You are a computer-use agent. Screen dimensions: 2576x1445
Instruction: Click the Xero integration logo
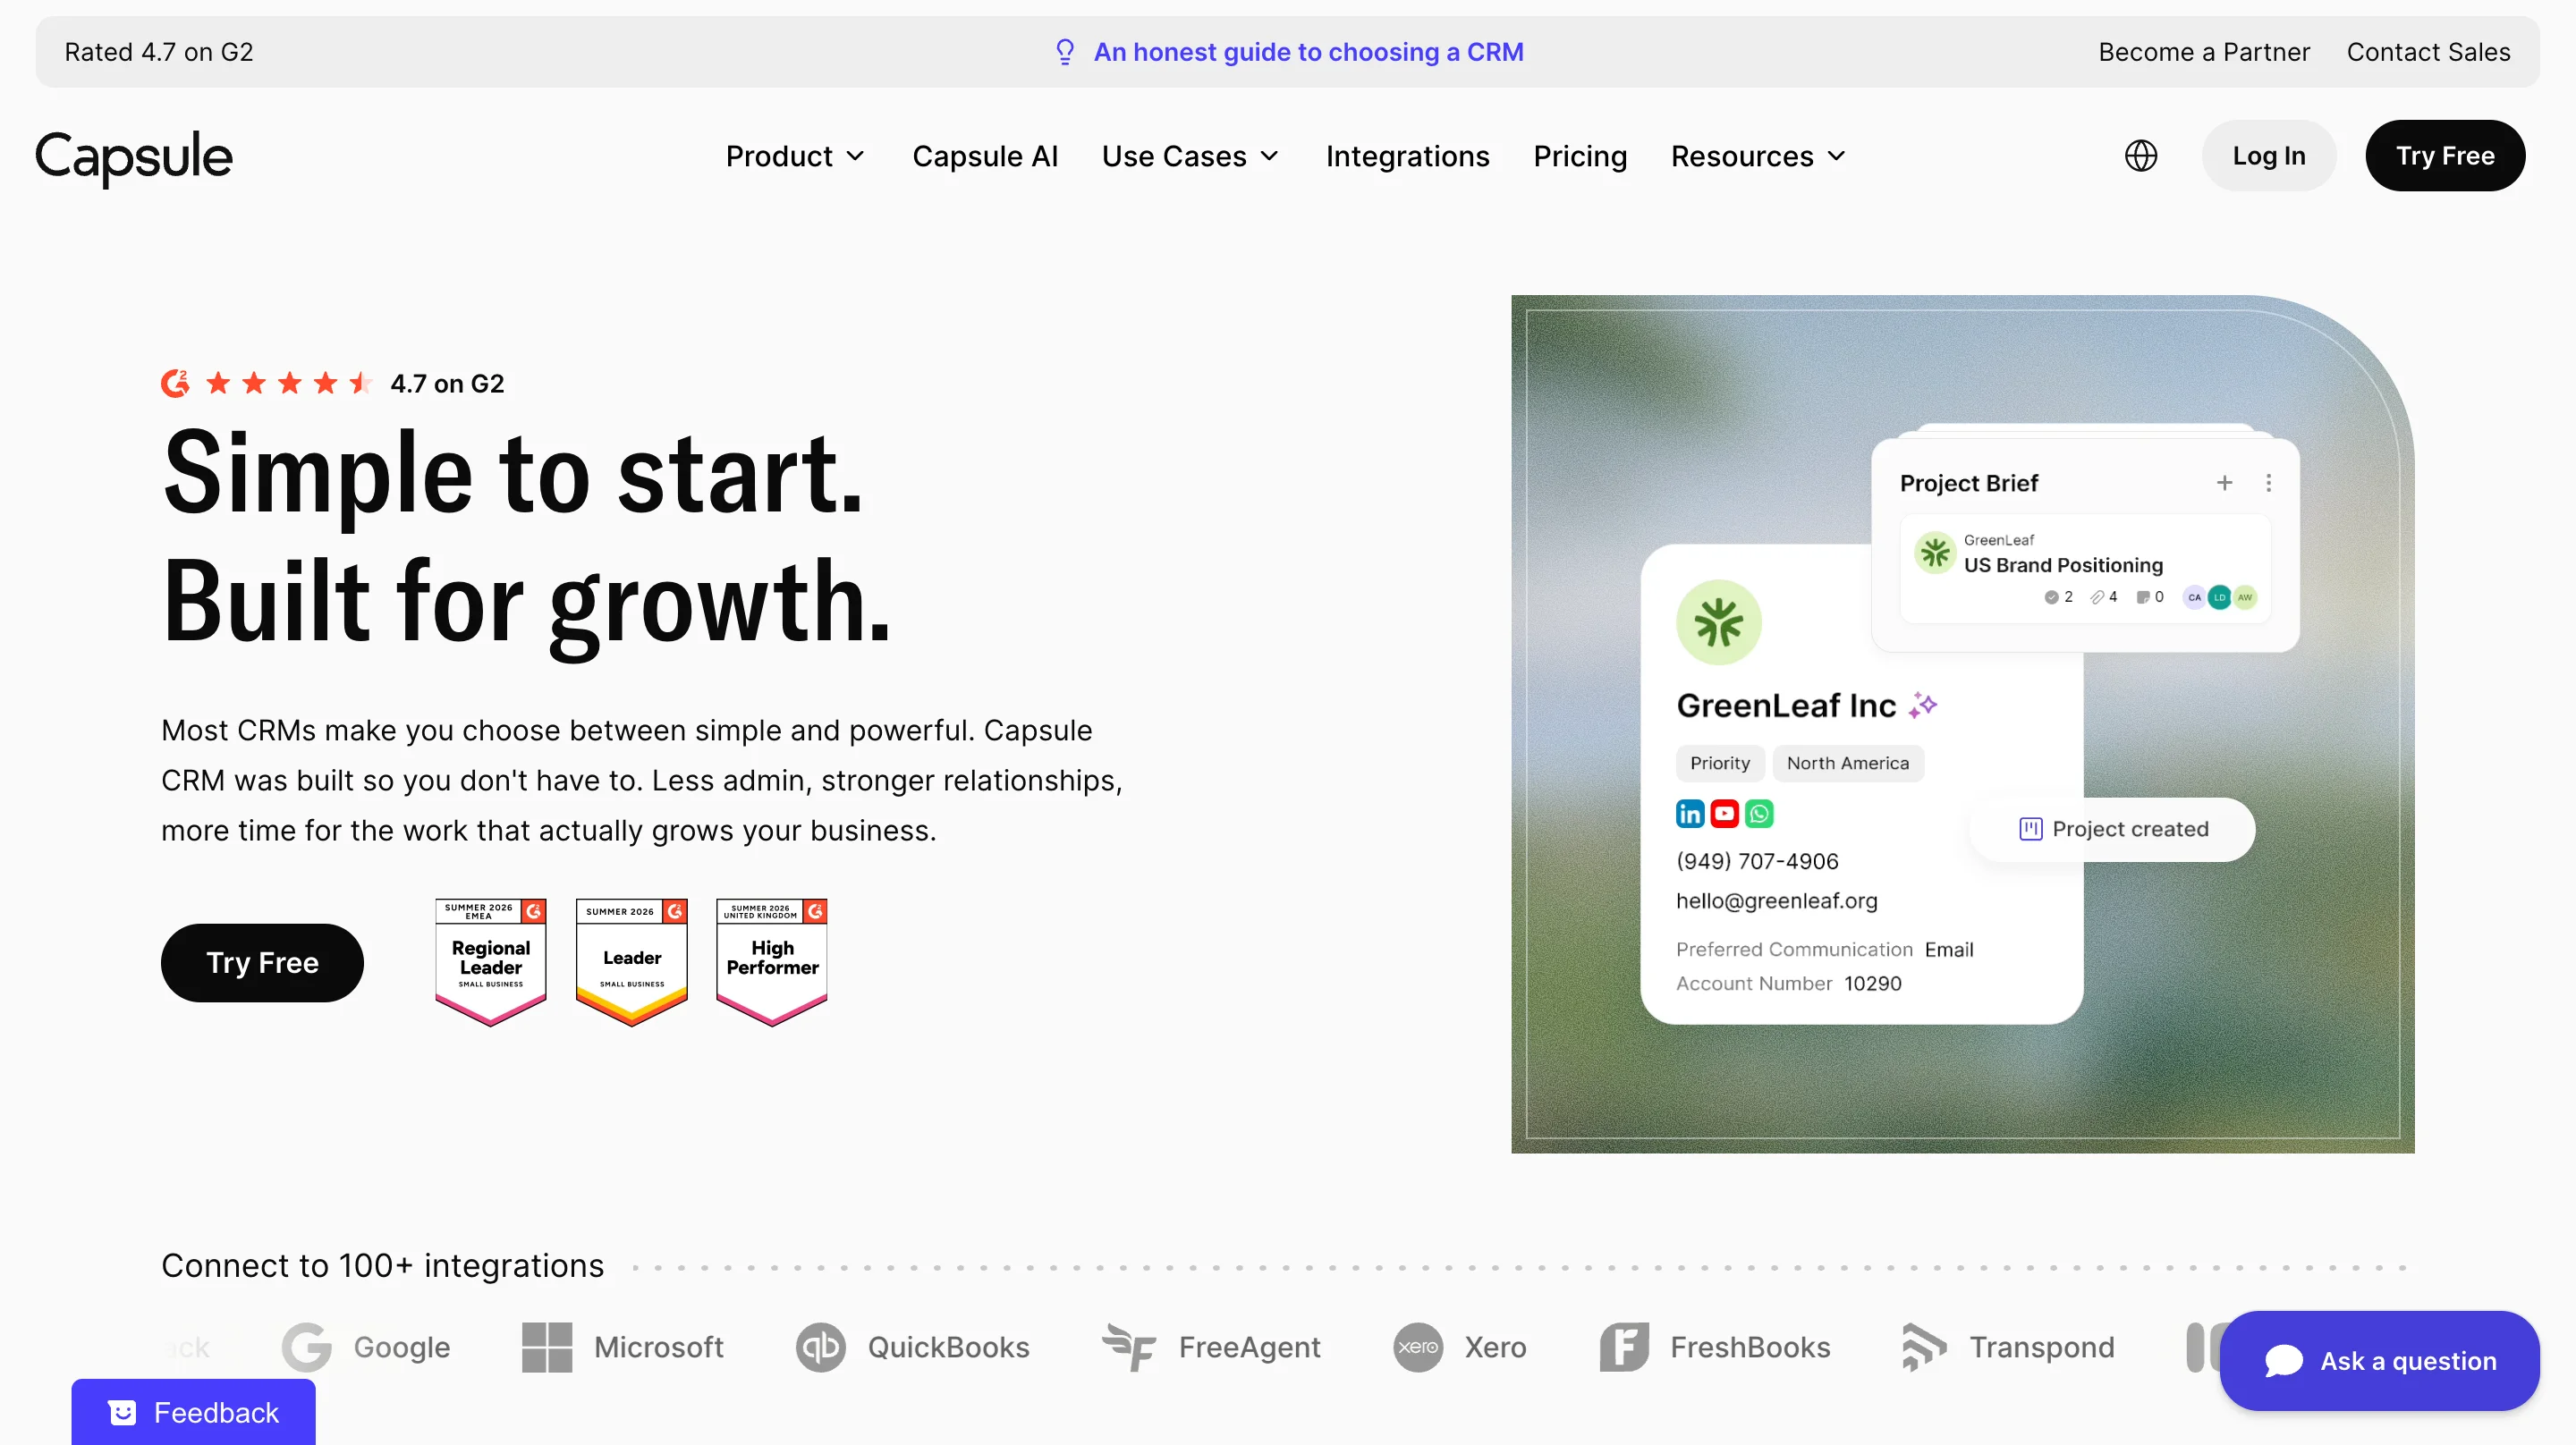pyautogui.click(x=1460, y=1347)
